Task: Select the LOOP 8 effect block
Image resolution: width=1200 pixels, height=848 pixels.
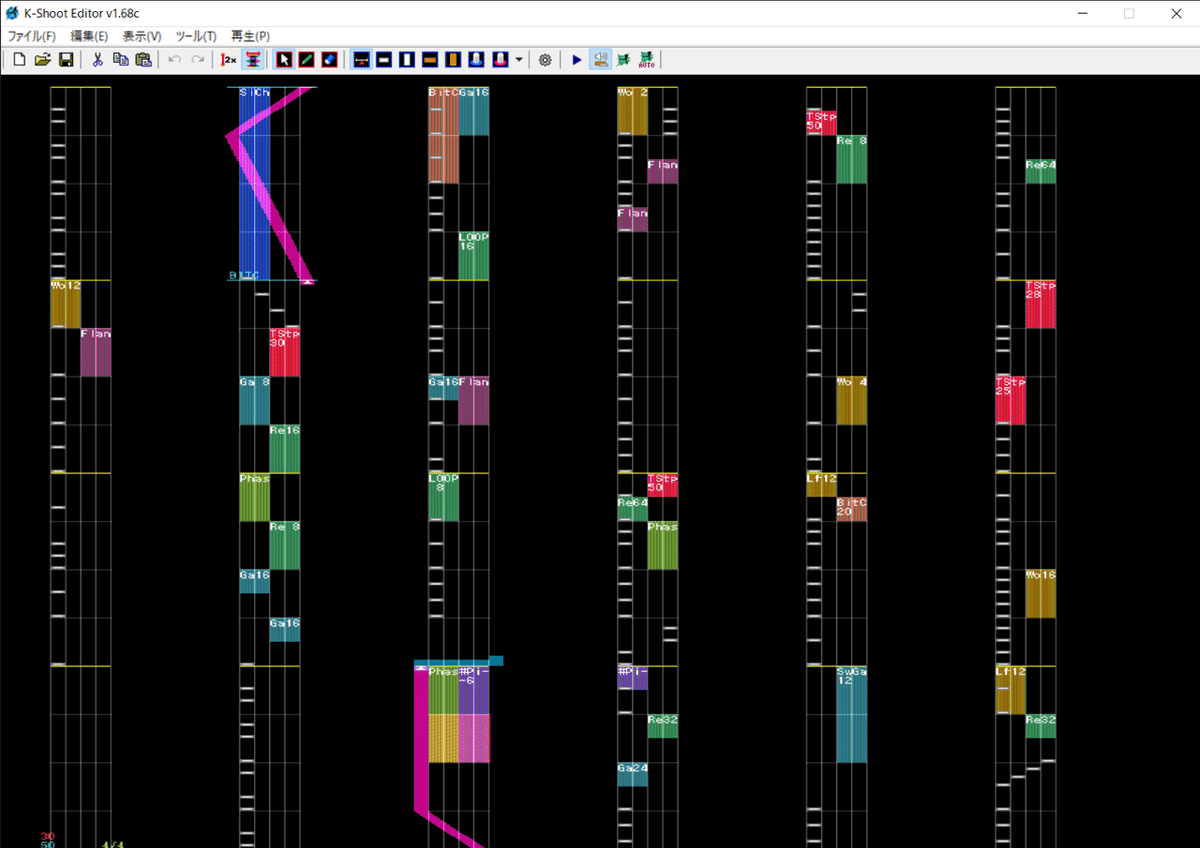Action: pyautogui.click(x=444, y=497)
